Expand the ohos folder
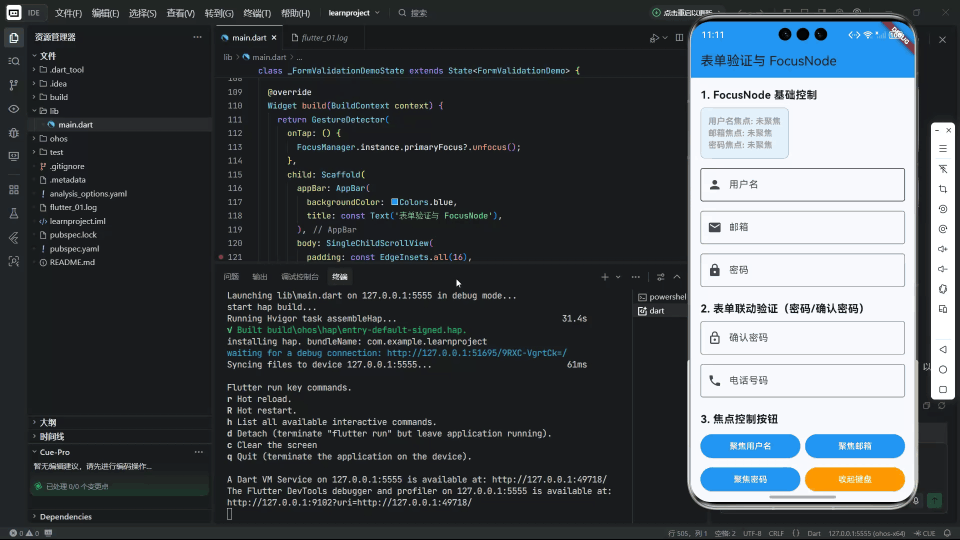This screenshot has width=960, height=540. pos(34,139)
